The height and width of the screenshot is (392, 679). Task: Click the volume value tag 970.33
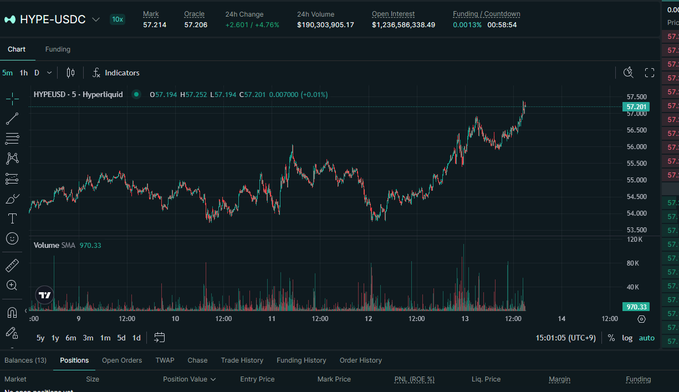[636, 307]
